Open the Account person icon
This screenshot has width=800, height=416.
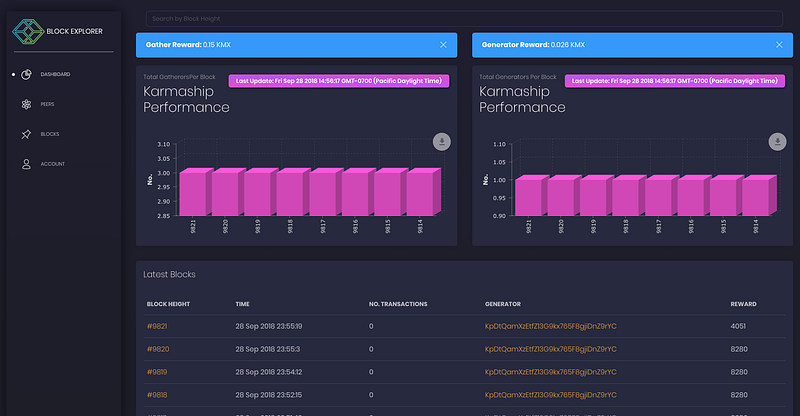26,164
